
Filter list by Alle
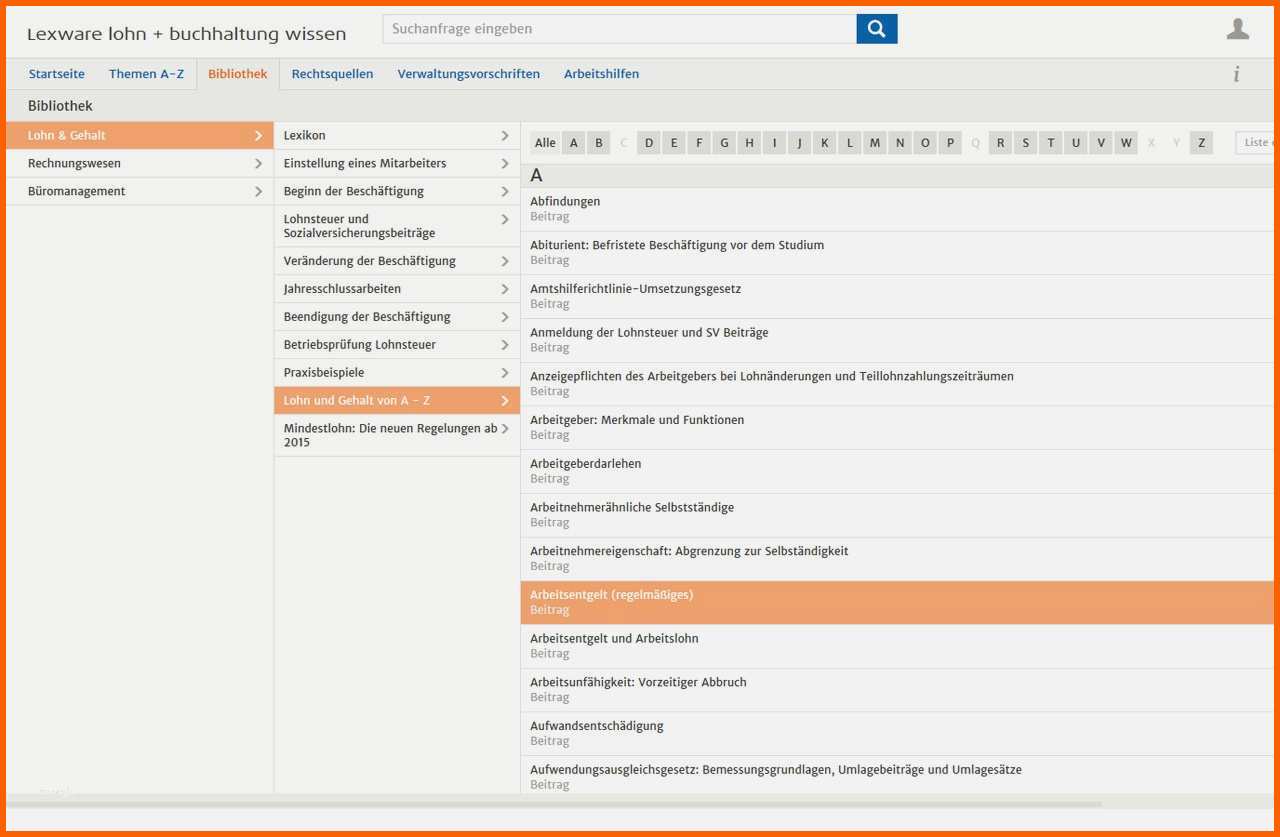tap(545, 143)
